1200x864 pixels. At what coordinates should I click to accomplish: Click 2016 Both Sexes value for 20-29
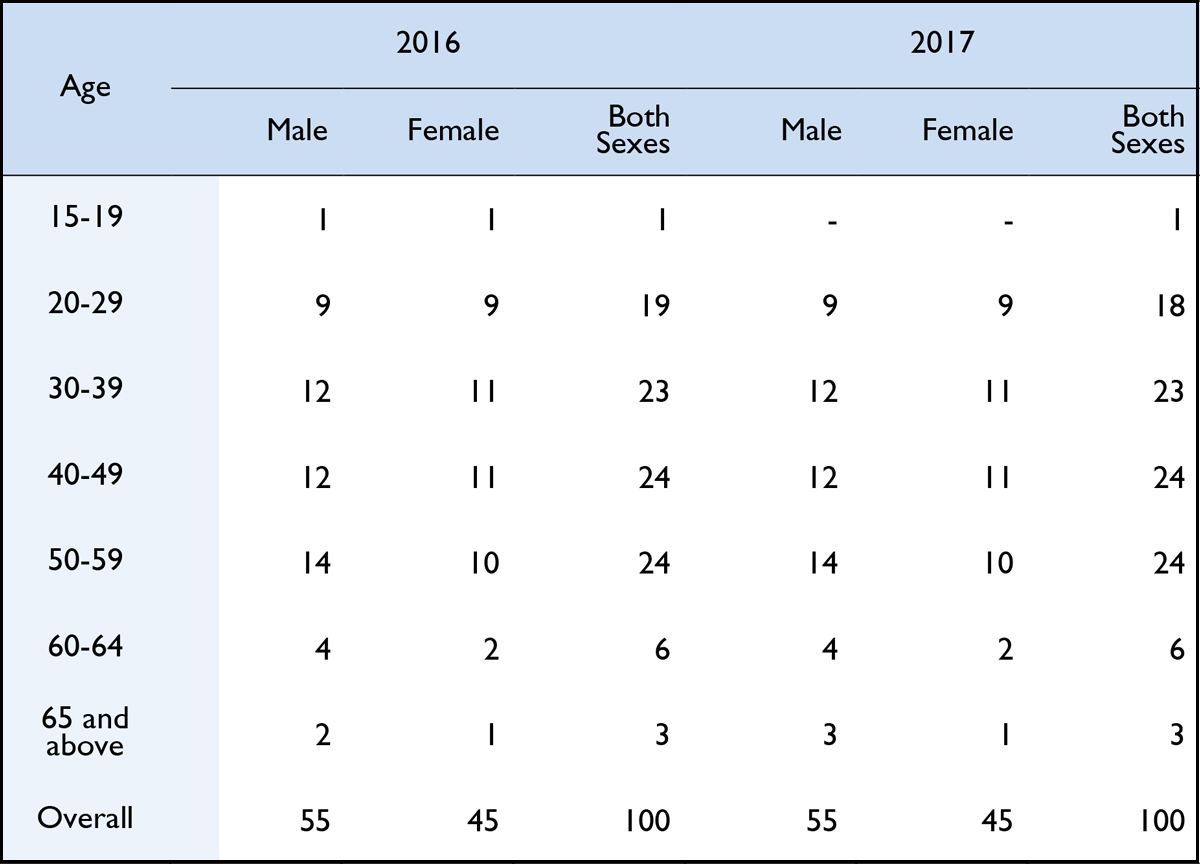654,304
